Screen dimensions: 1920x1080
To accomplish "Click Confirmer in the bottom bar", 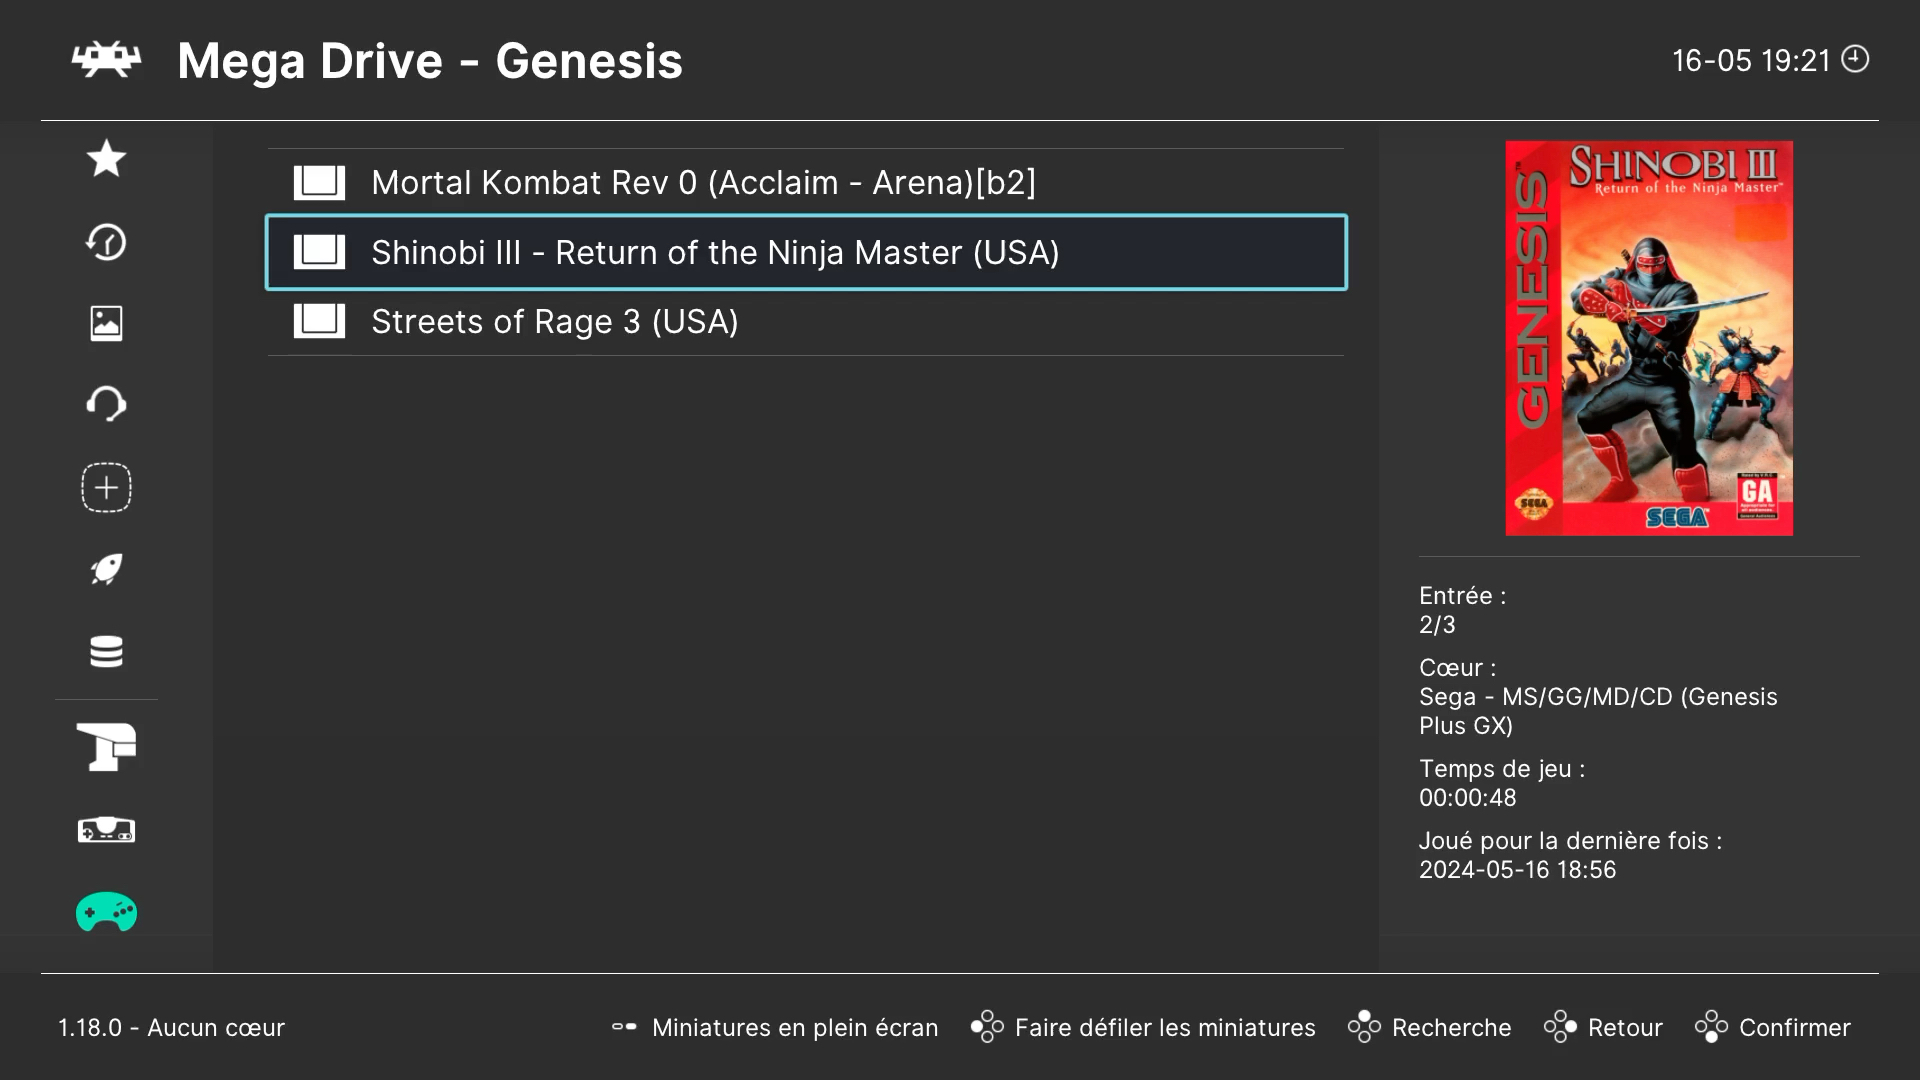I will click(x=1795, y=1027).
